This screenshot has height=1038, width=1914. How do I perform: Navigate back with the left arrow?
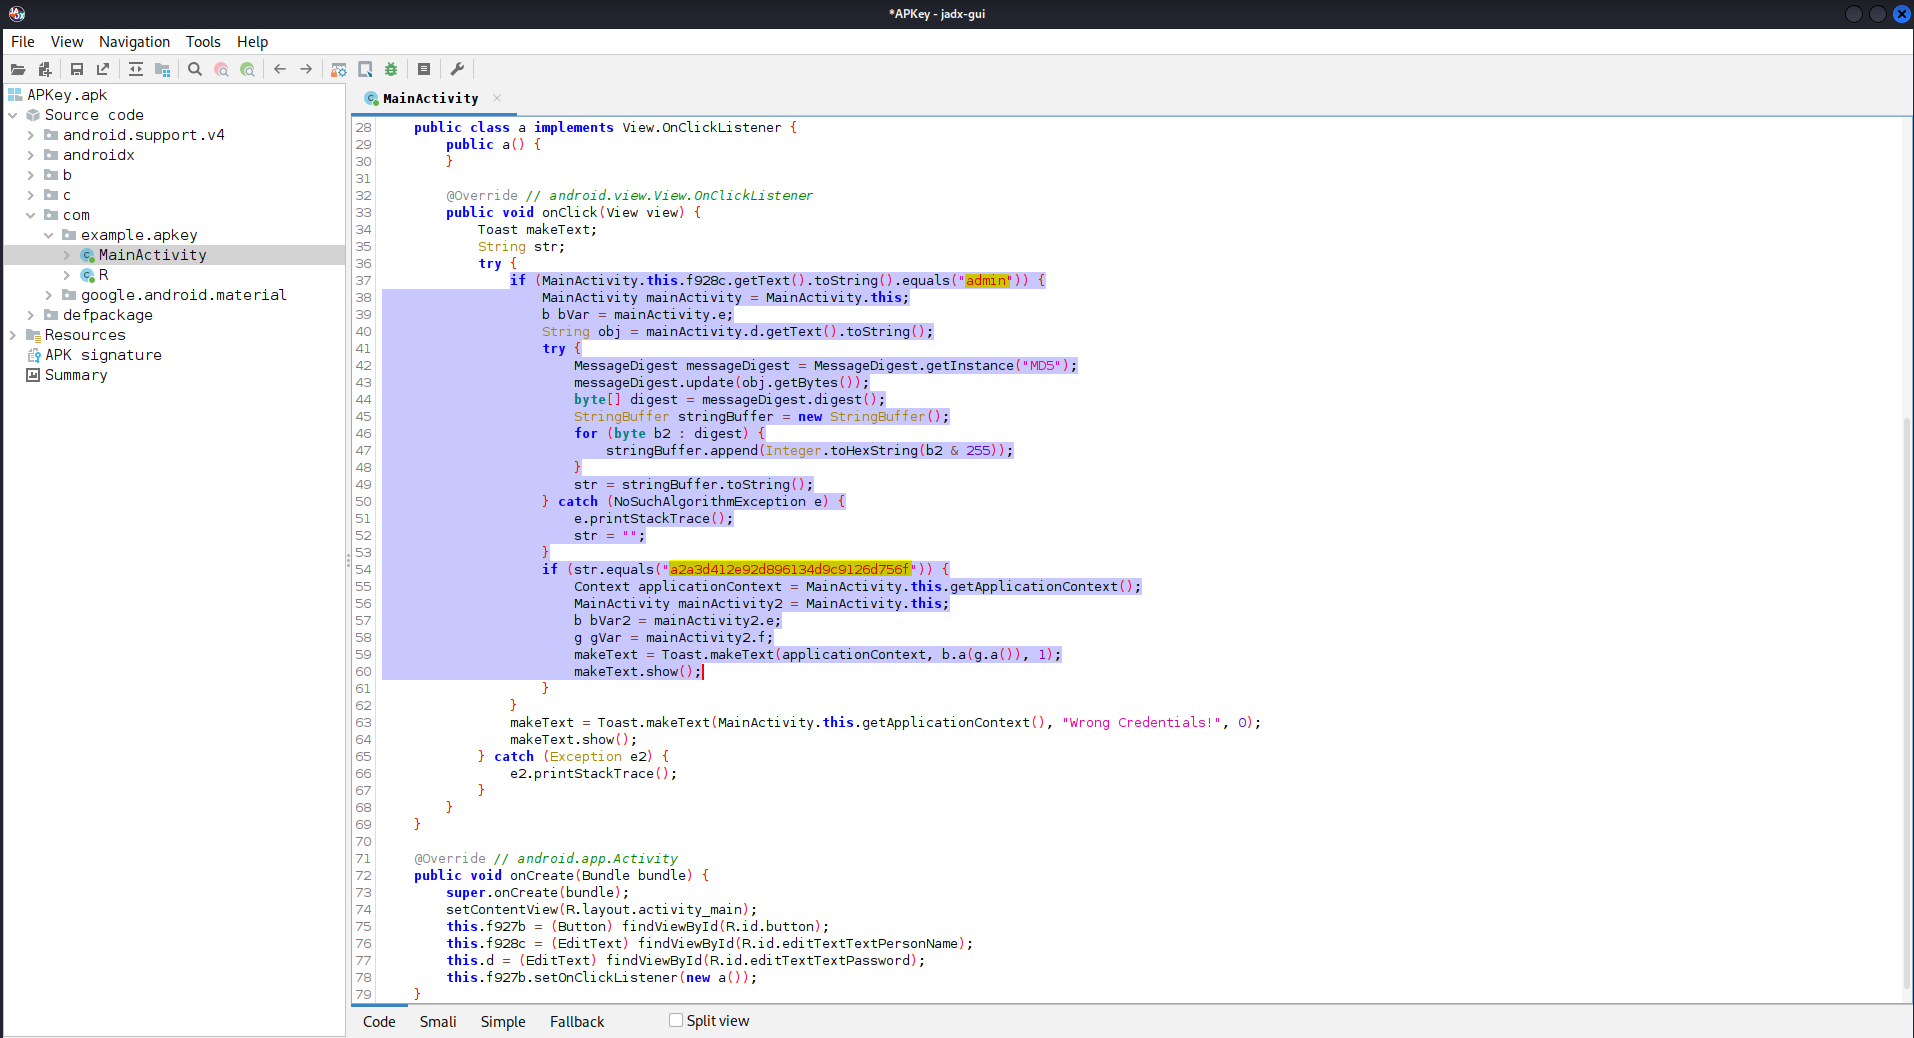coord(280,69)
